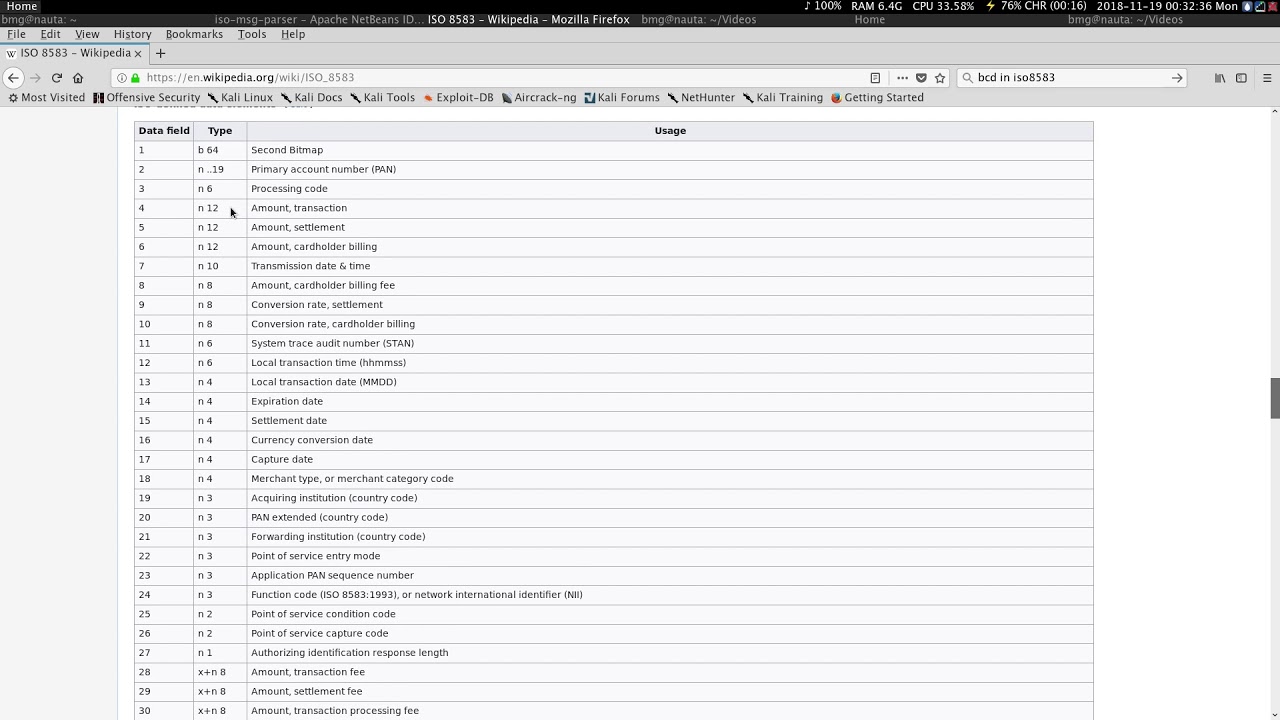Screen dimensions: 1280x720
Task: Select 'Processing code' cell text
Action: (x=289, y=189)
